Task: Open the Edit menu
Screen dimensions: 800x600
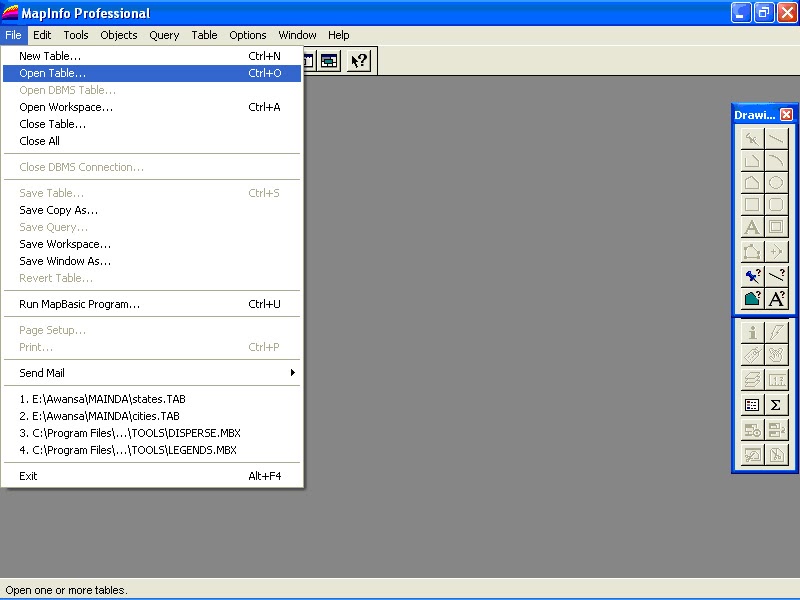Action: tap(42, 35)
